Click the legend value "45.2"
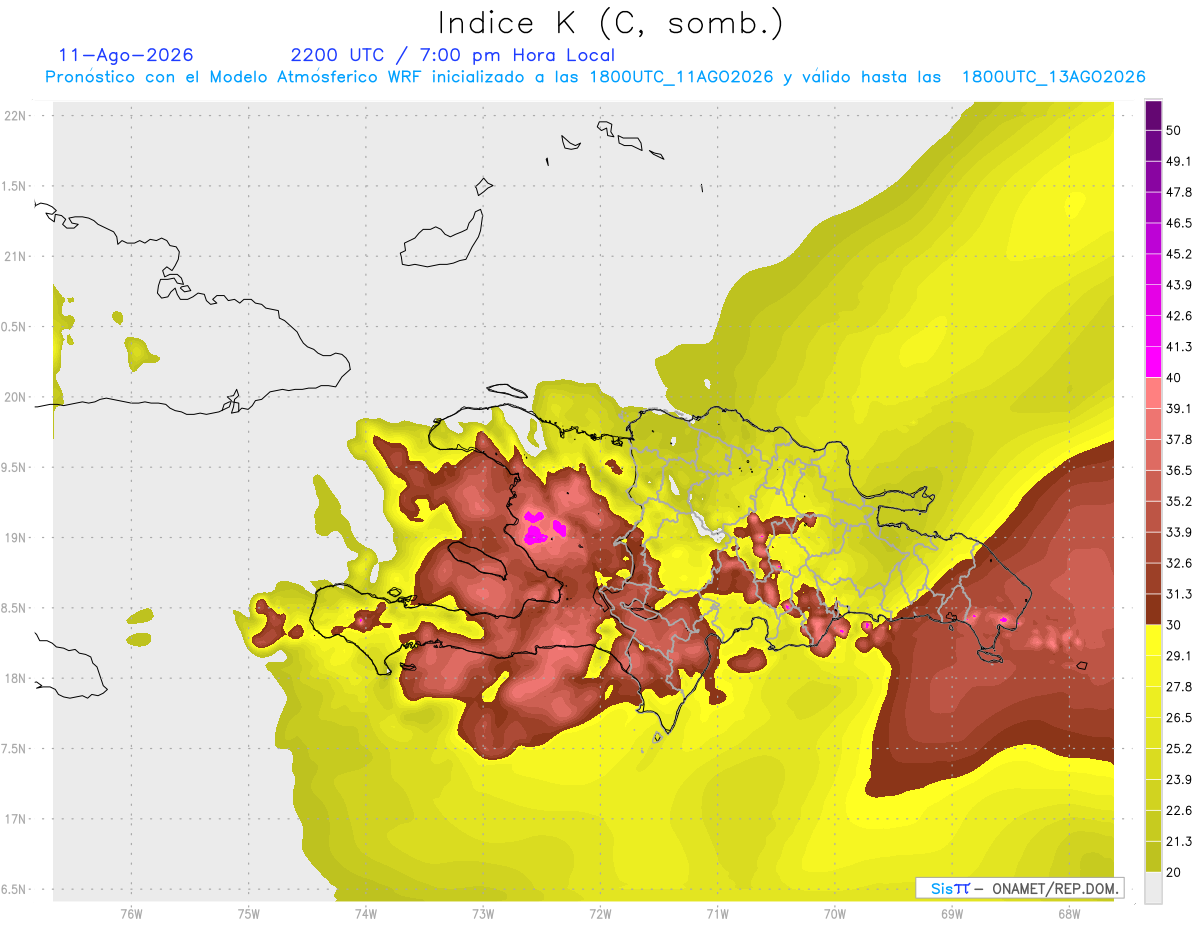The width and height of the screenshot is (1200, 927). (x=1178, y=254)
